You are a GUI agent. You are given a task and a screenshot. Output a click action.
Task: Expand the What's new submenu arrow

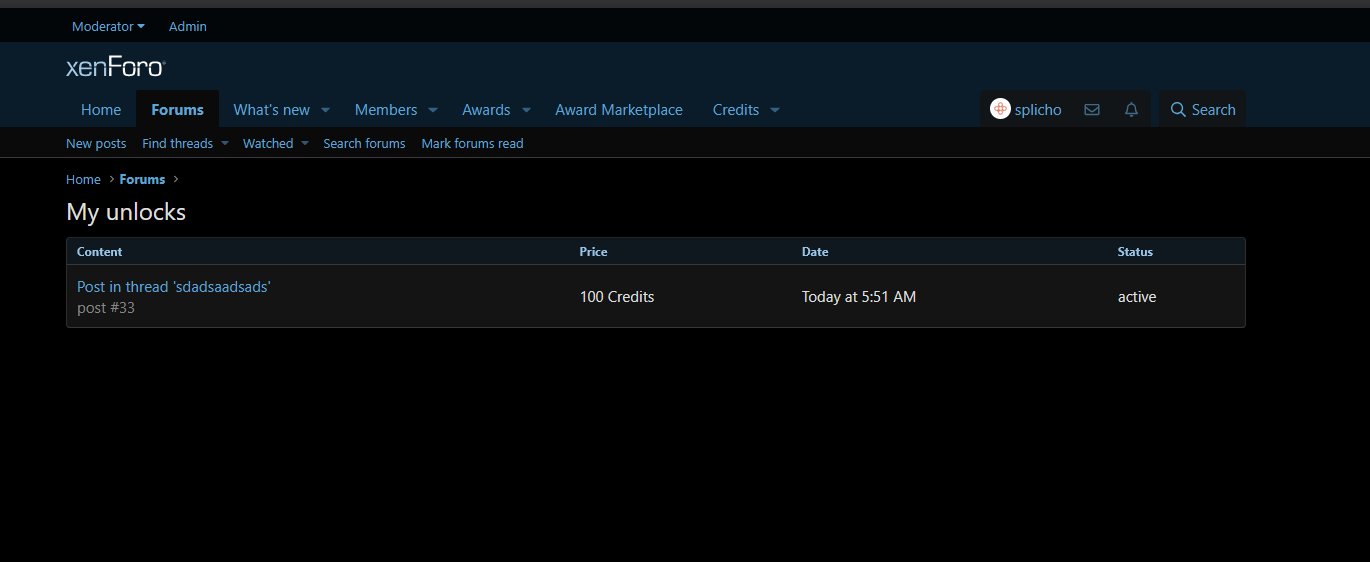click(x=325, y=110)
